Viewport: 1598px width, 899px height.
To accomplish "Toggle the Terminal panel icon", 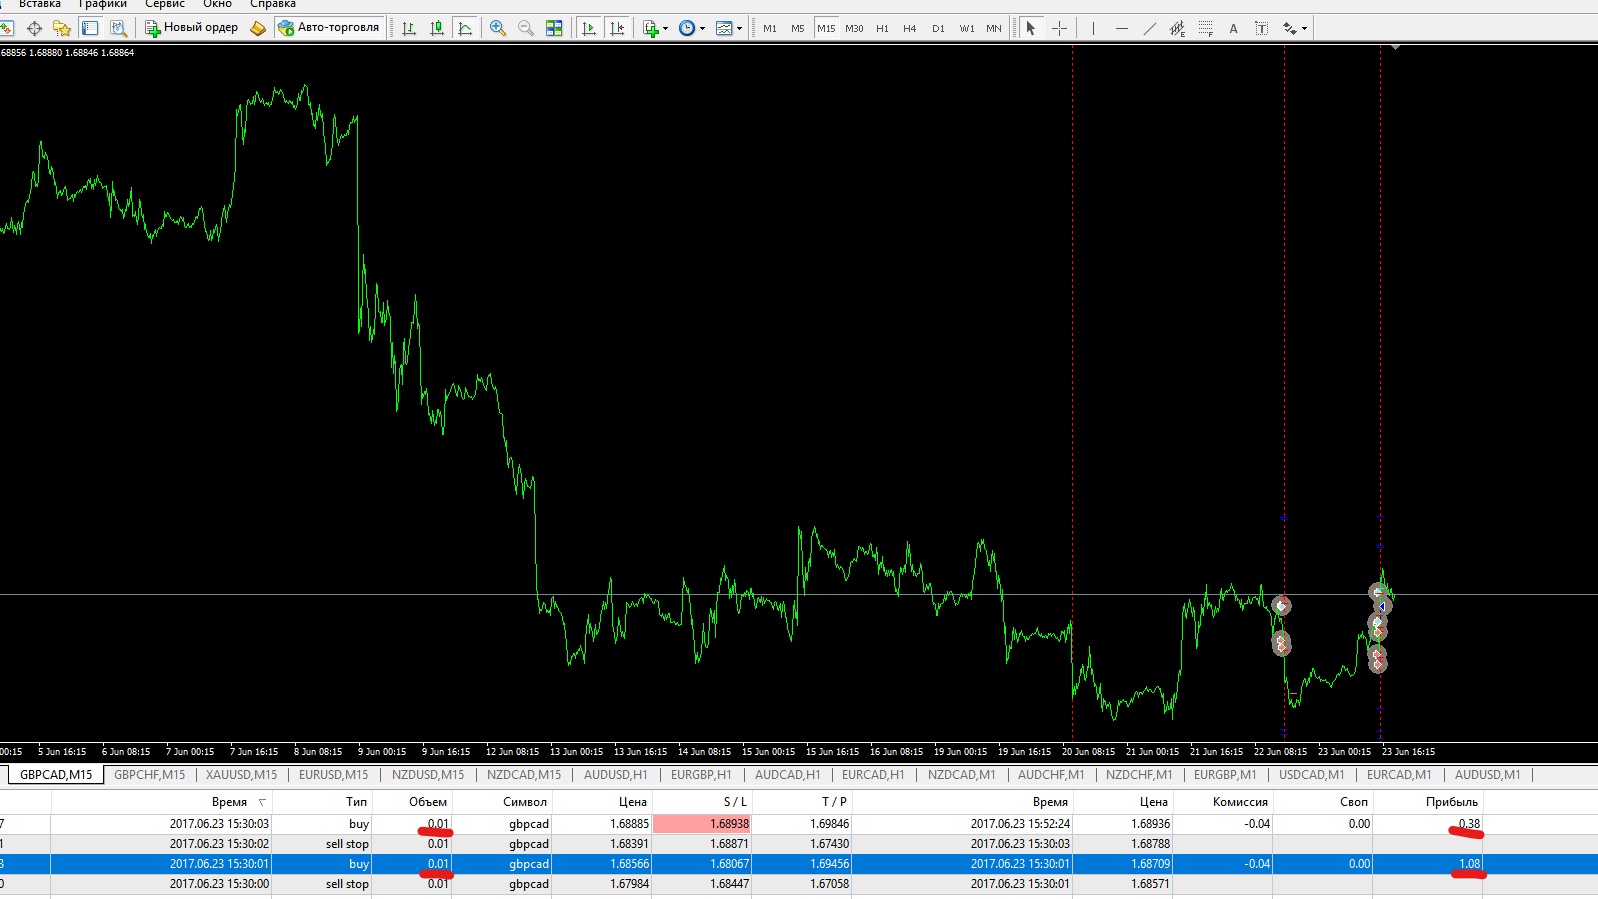I will point(90,28).
